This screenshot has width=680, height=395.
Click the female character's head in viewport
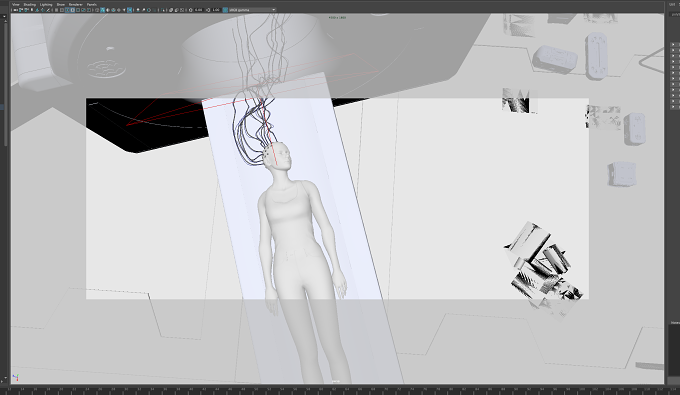coord(278,156)
